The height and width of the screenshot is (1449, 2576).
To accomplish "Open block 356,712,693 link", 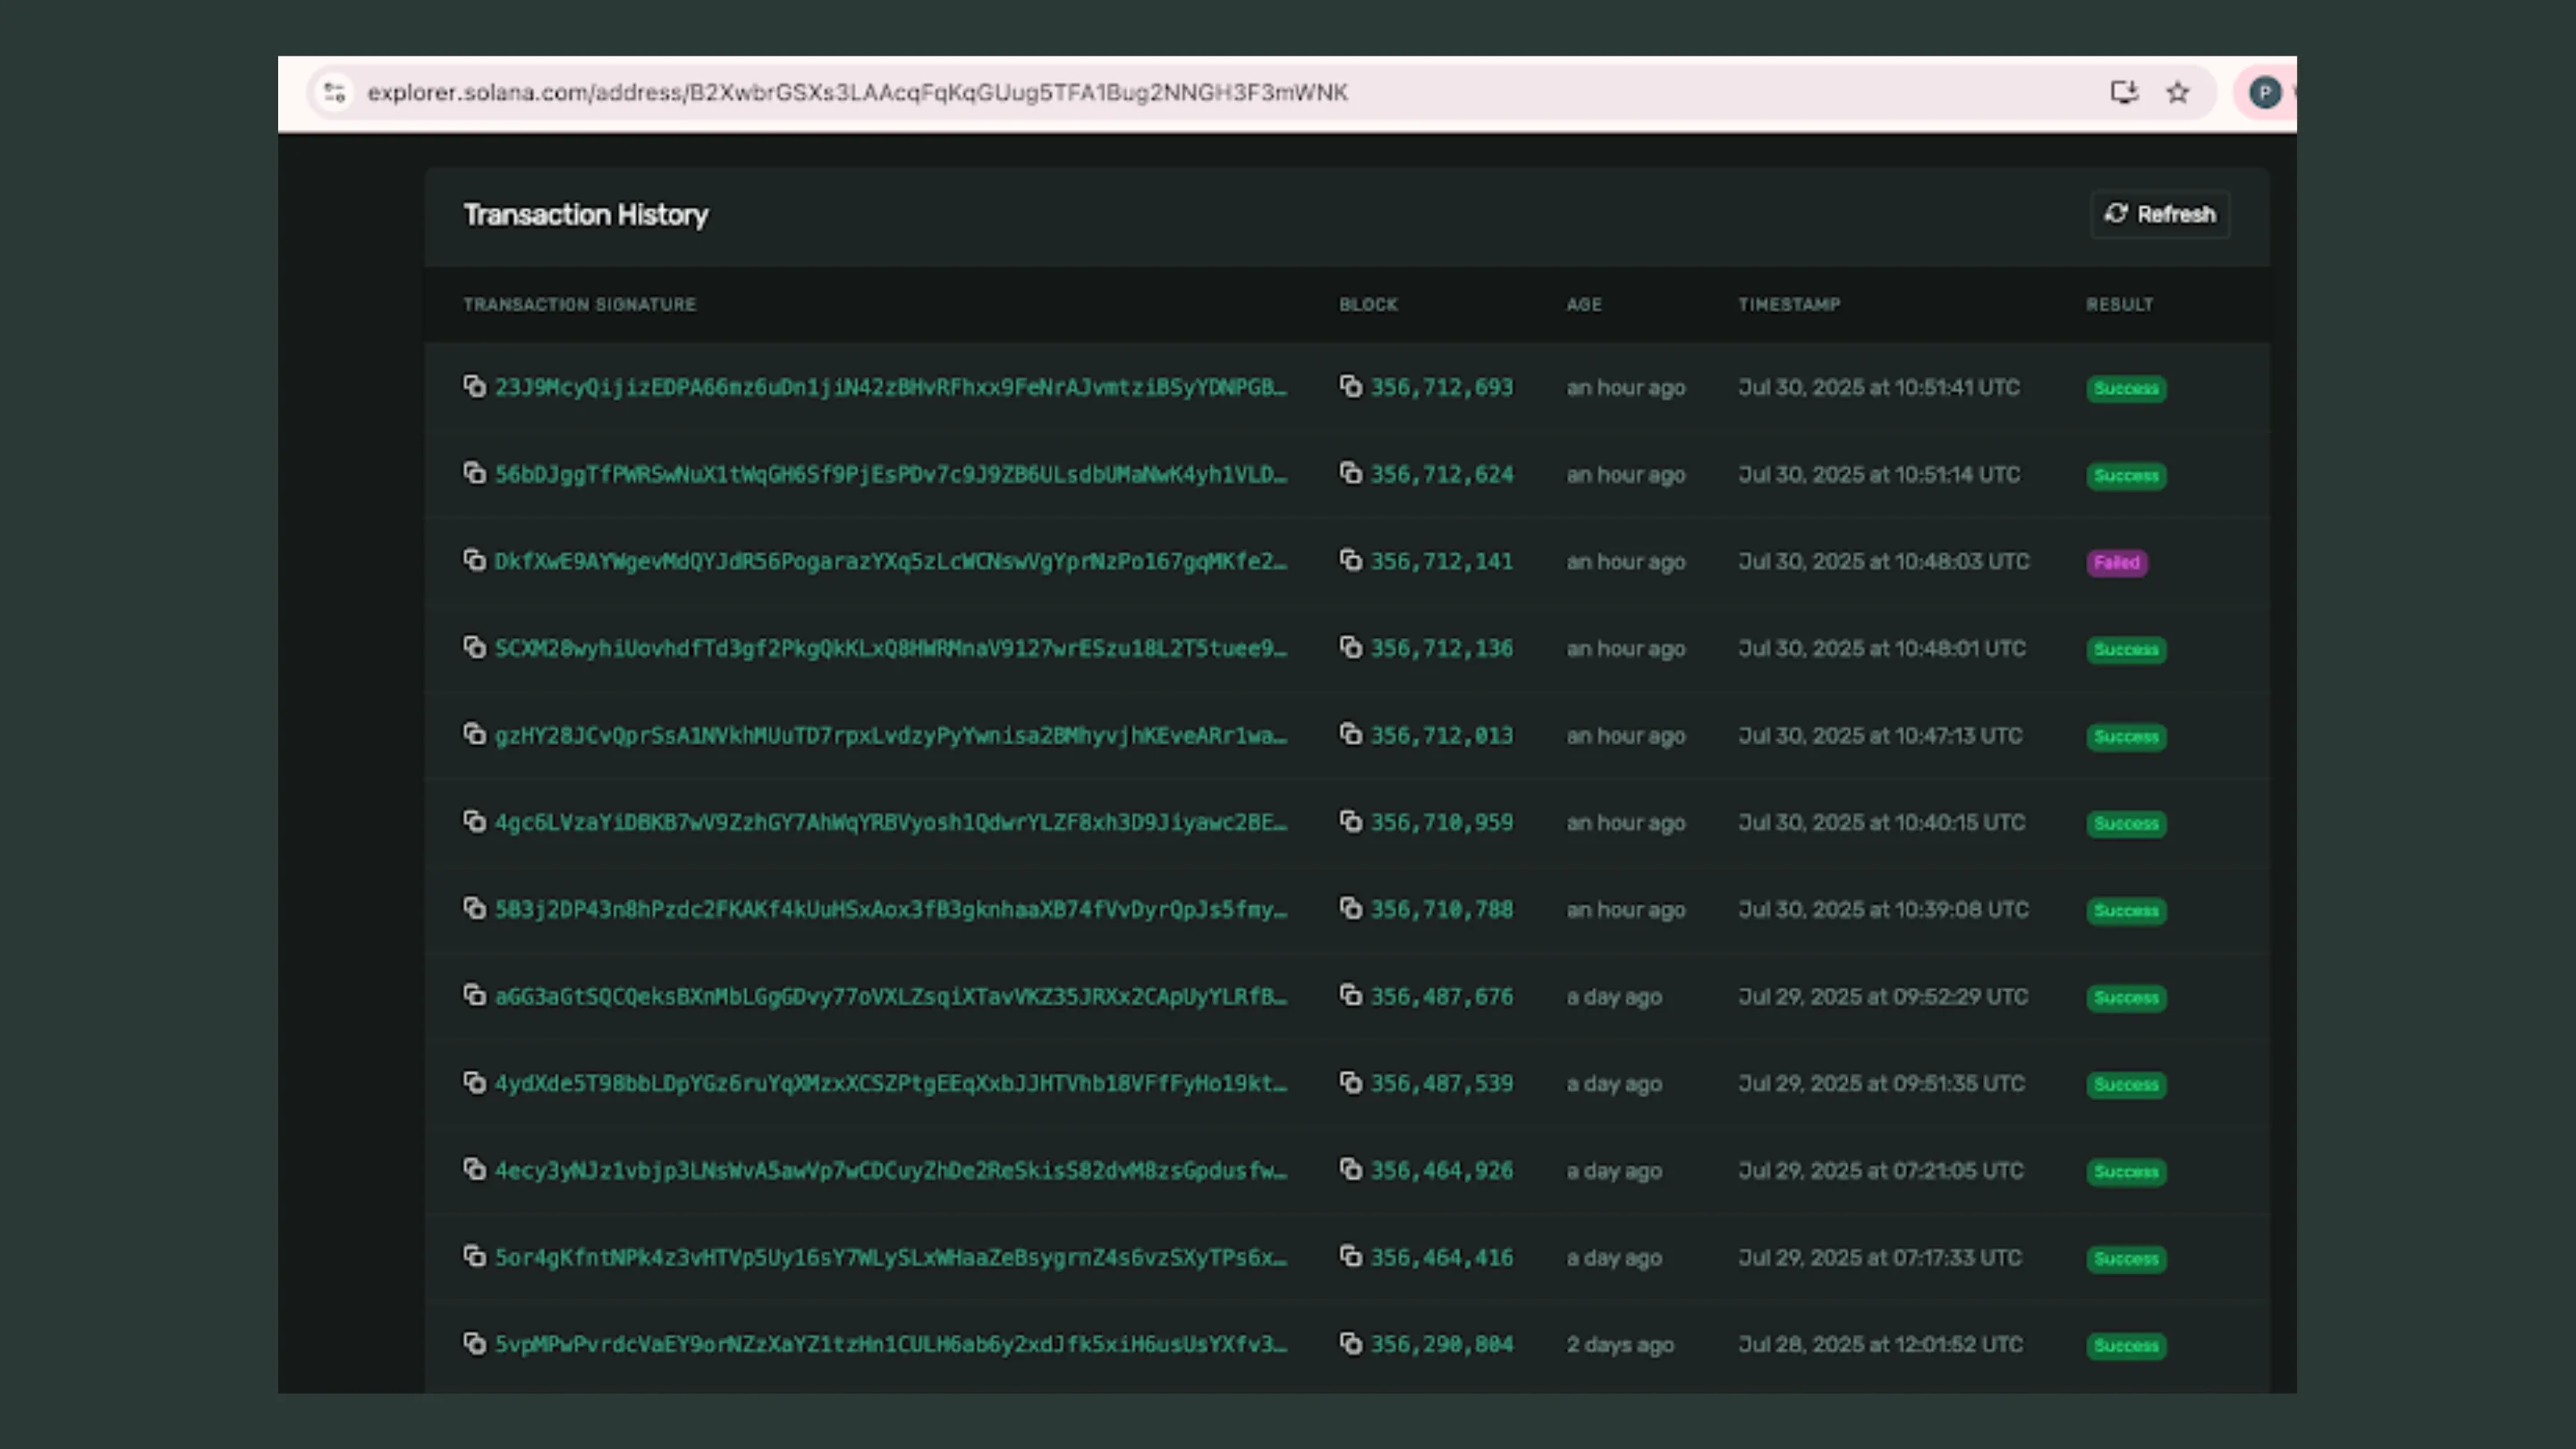I will click(x=1442, y=387).
